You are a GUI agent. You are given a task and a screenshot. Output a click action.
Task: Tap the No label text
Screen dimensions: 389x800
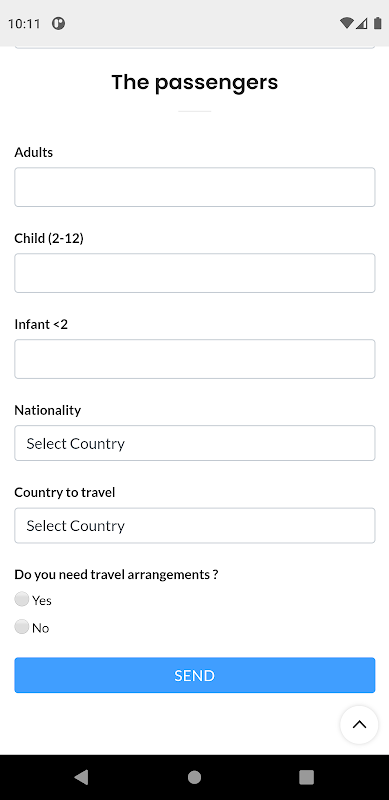coord(41,628)
